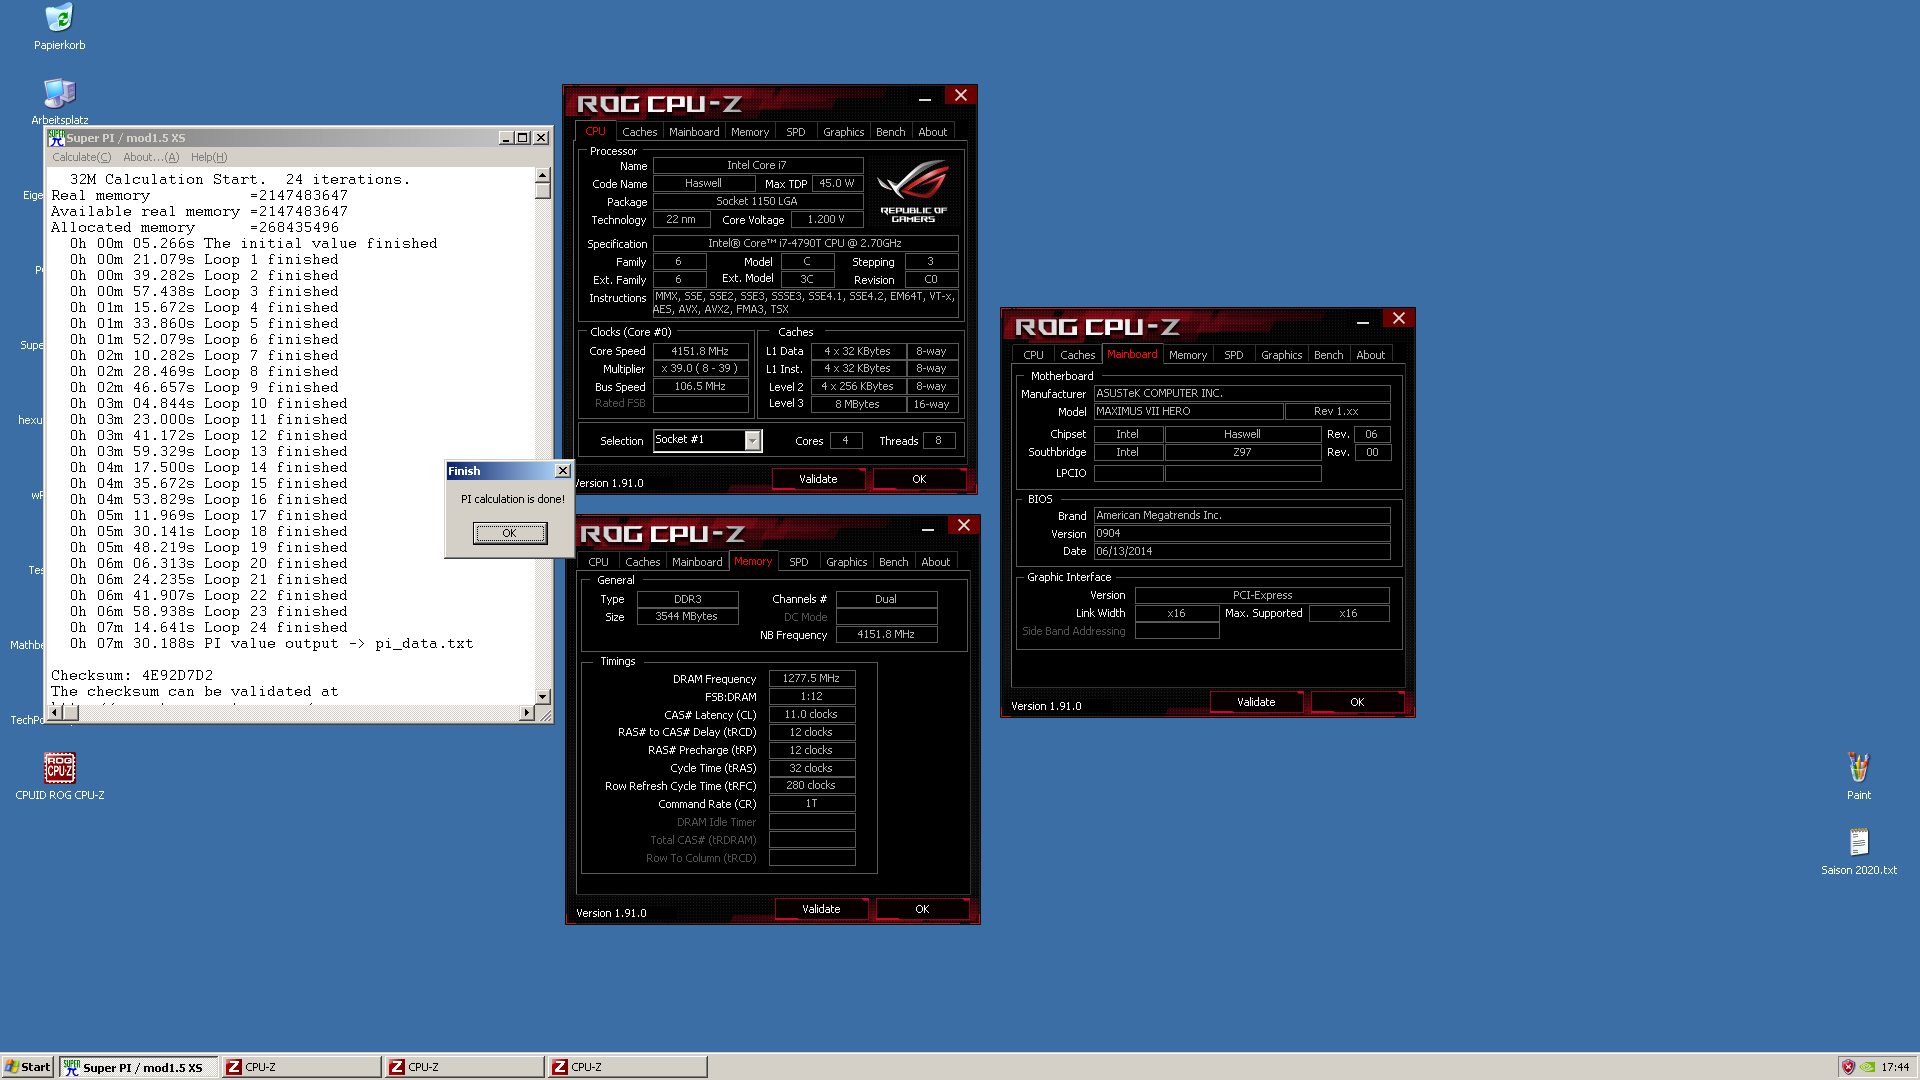Click Super PI vertical scrollbar up arrow
Viewport: 1920px width, 1080px height.
click(x=543, y=175)
